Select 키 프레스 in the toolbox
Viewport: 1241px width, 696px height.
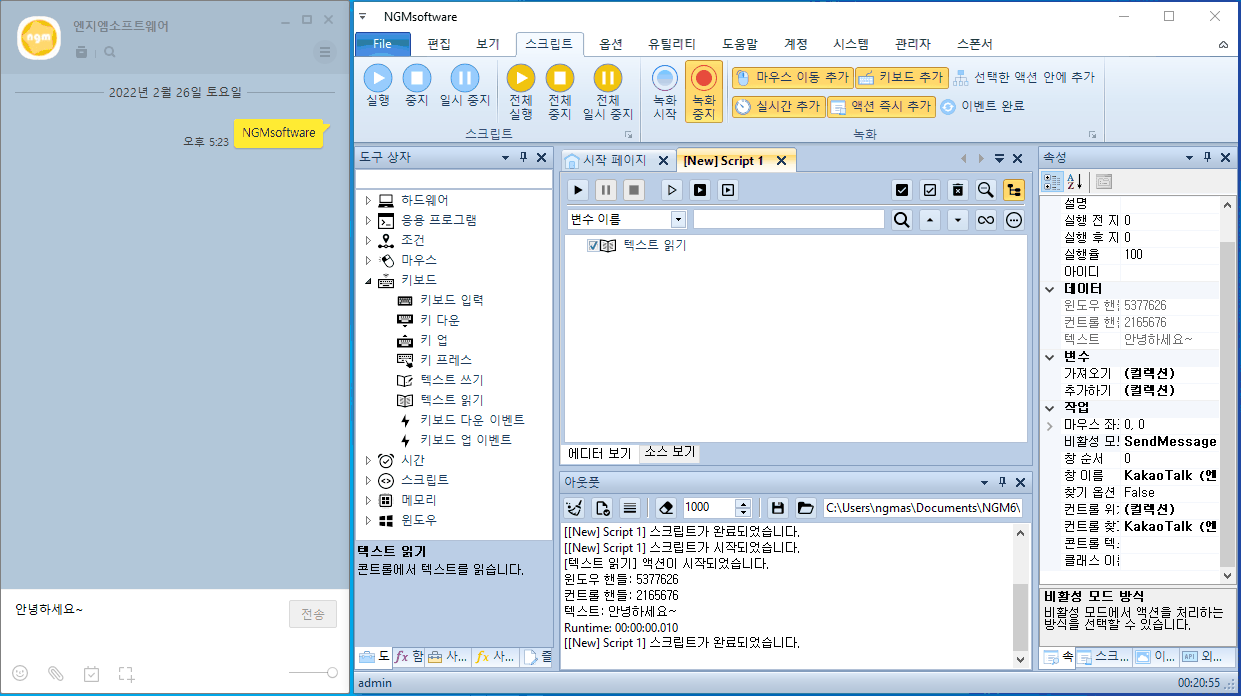pos(446,360)
